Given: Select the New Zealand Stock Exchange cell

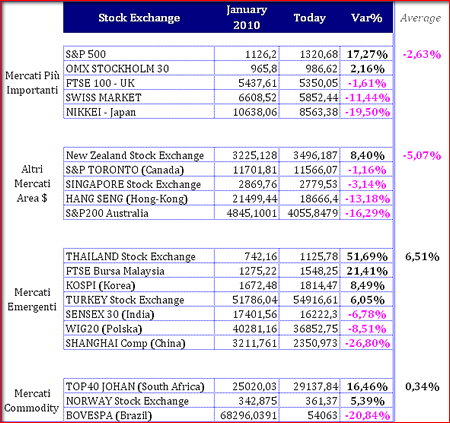Looking at the screenshot, I should [x=139, y=155].
